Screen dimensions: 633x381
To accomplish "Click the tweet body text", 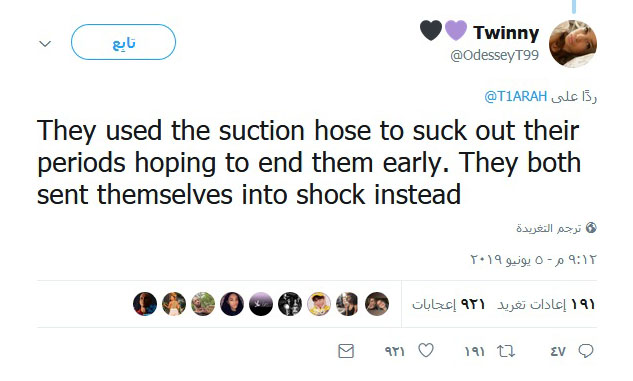I will click(x=309, y=163).
